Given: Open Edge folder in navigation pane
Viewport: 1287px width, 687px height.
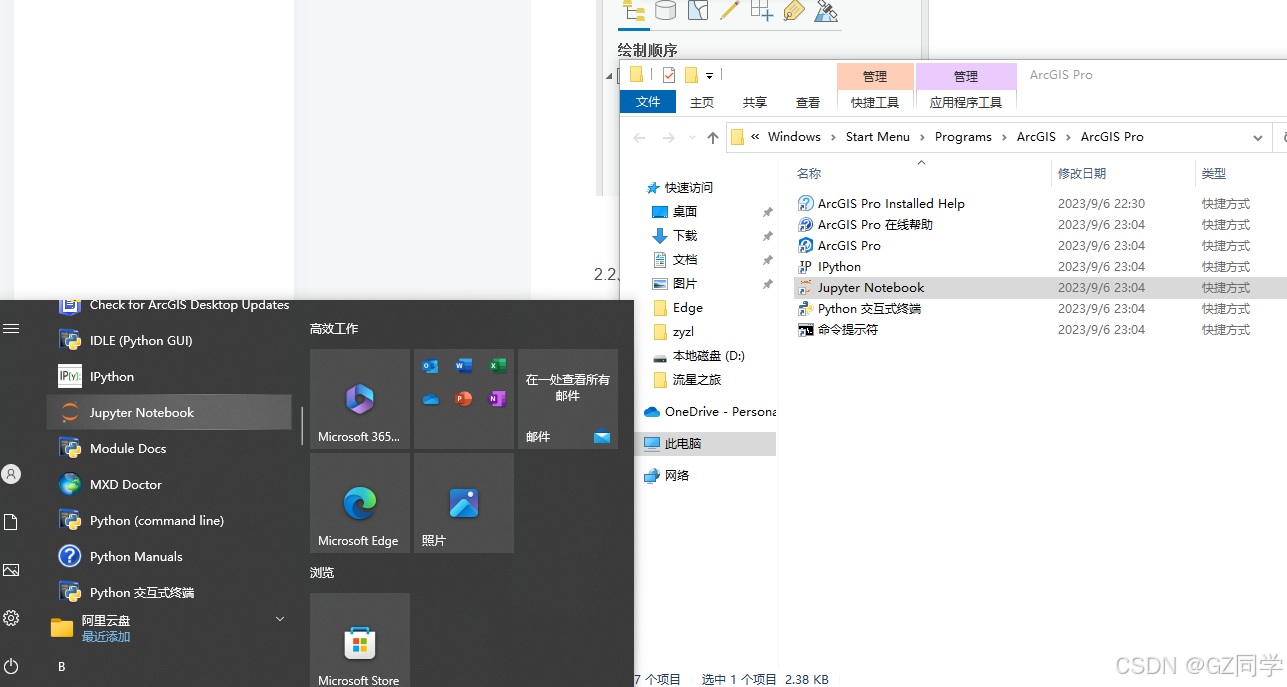Looking at the screenshot, I should tap(687, 308).
